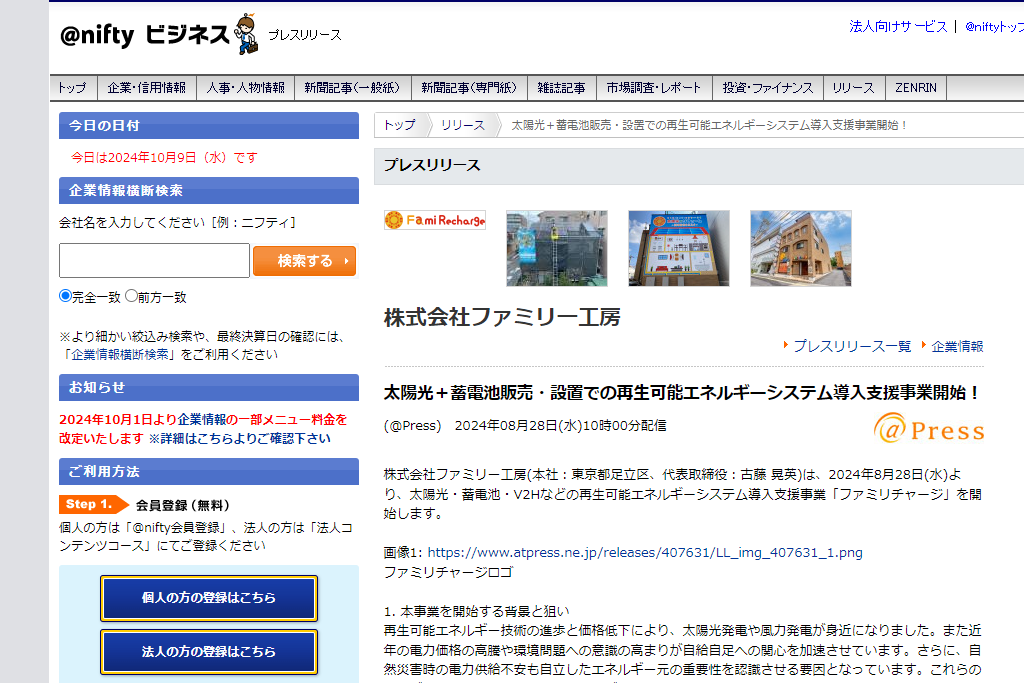The image size is (1024, 683).
Task: Click the 会員登録(無料) label
Action: (x=183, y=505)
